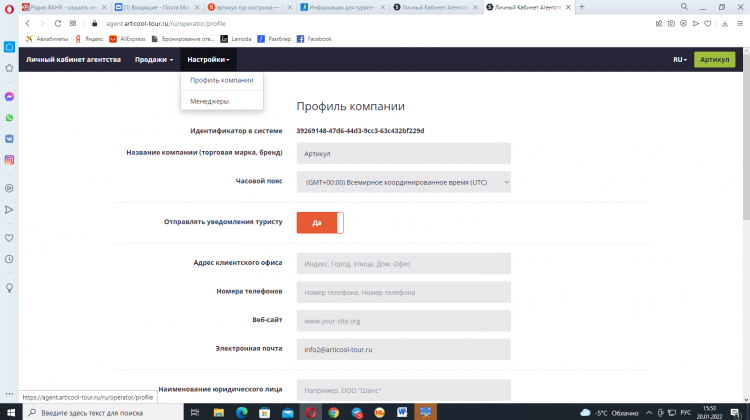Launch Microsoft Edge from taskbar
Viewport: 750px width, 420px height.
coord(242,412)
